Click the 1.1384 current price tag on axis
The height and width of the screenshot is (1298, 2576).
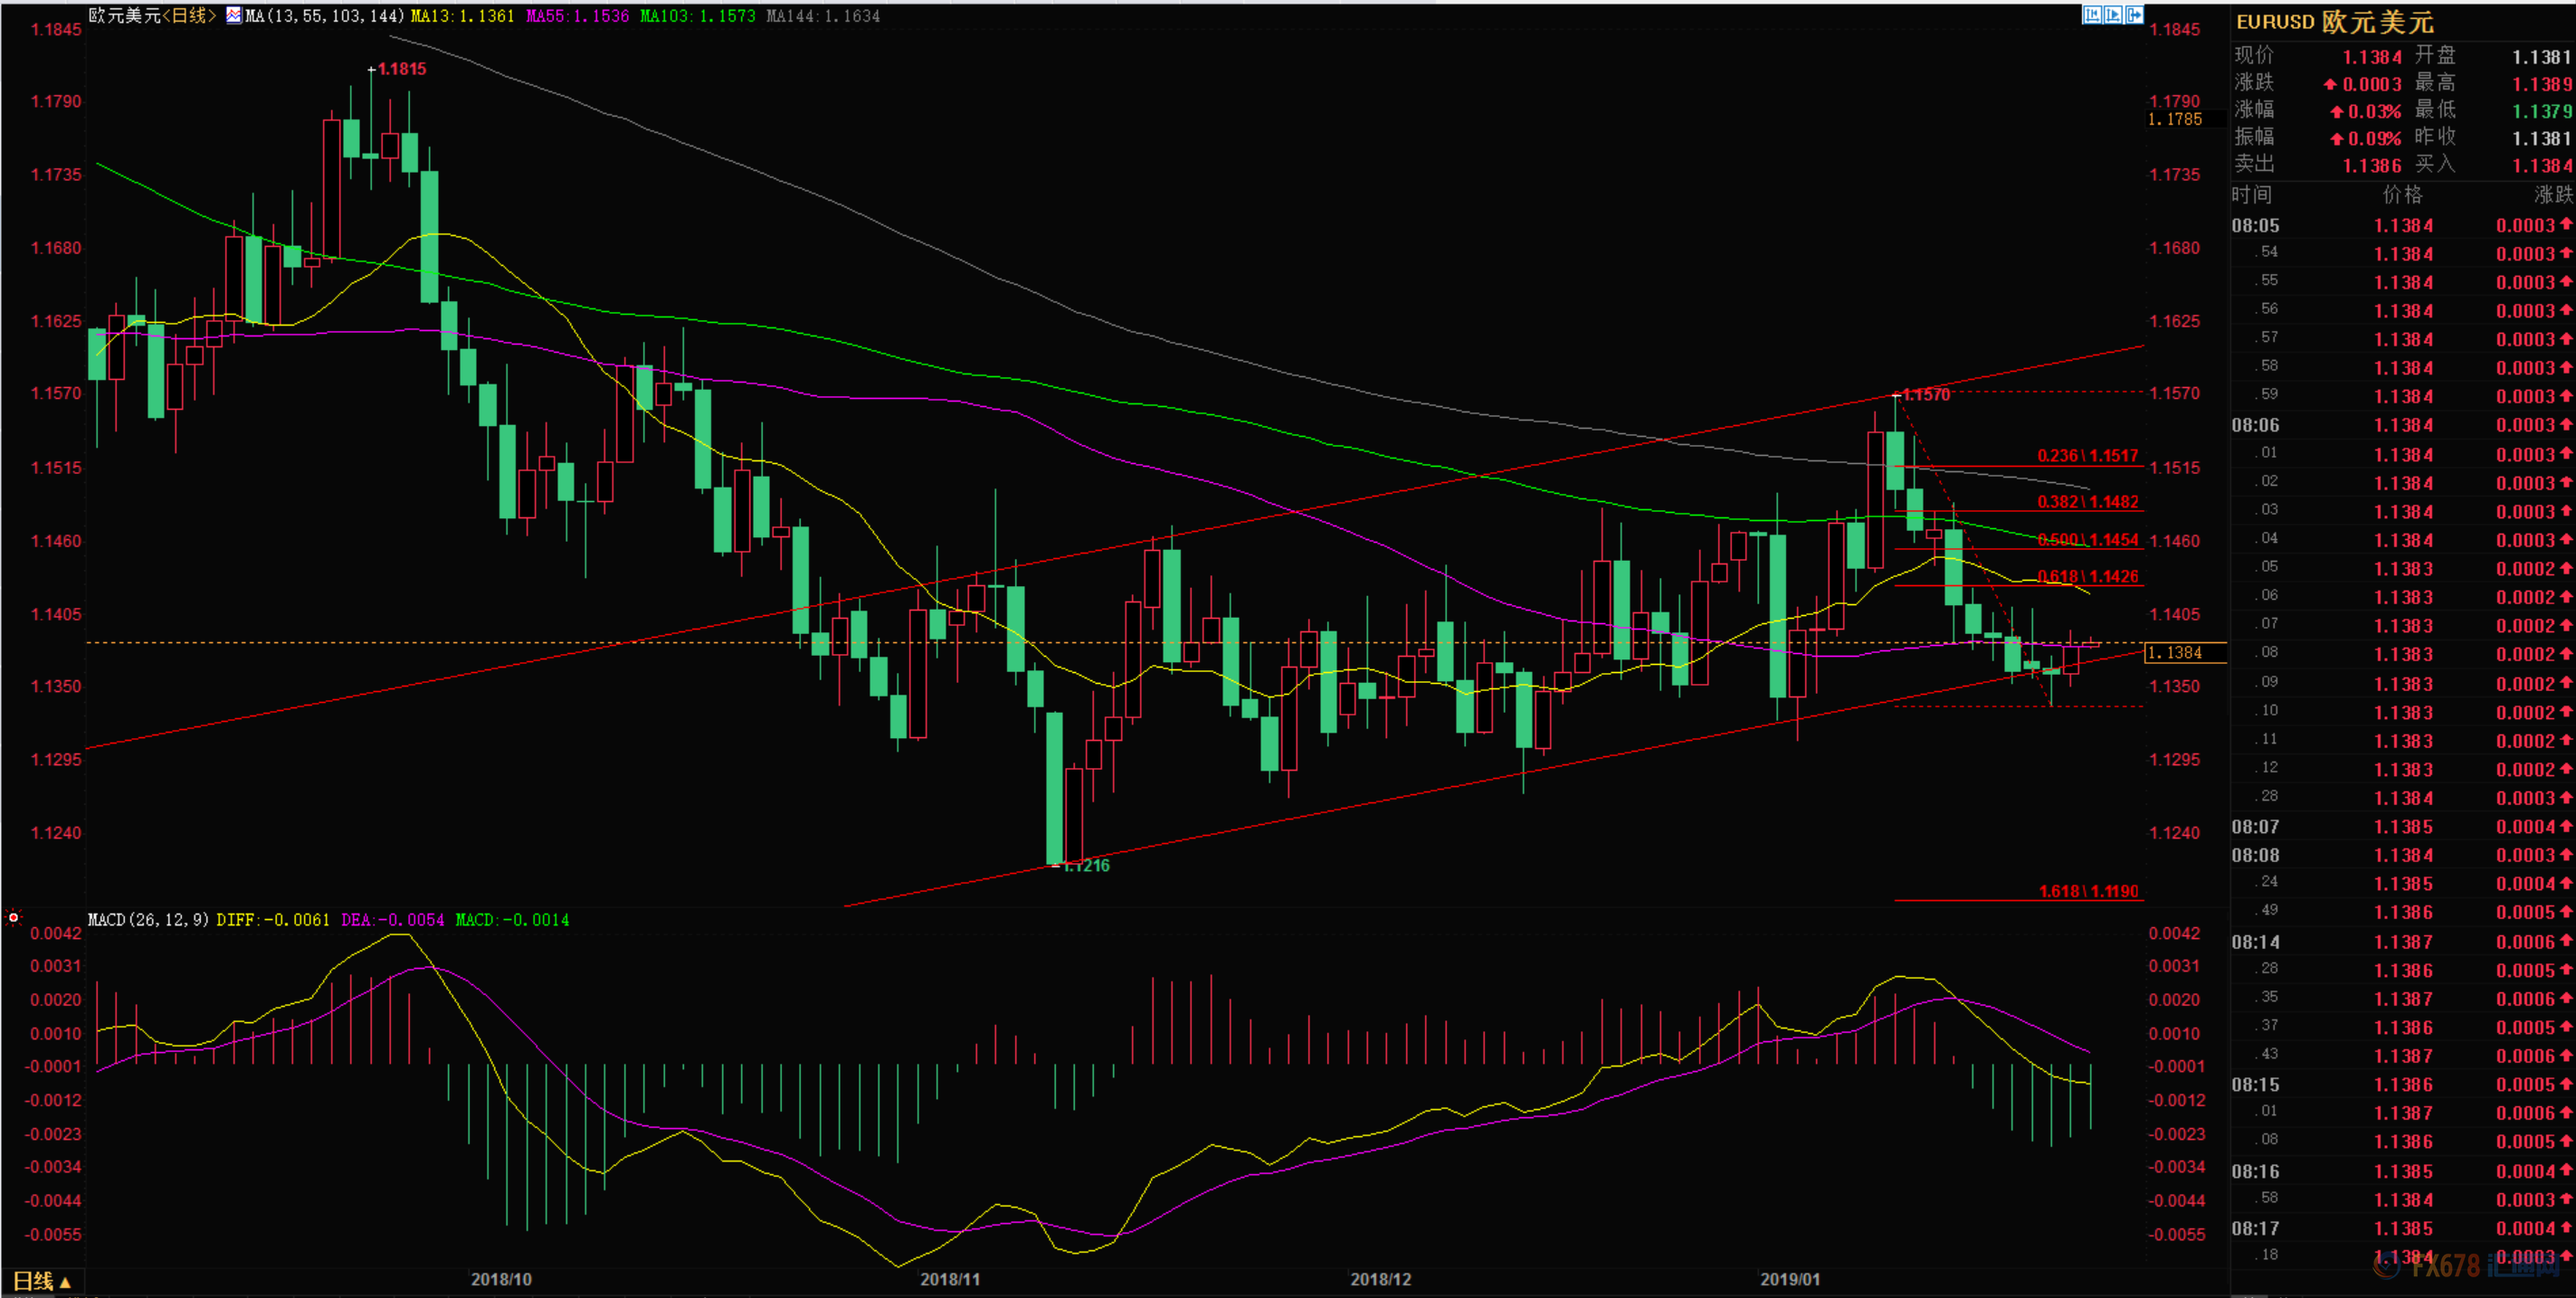pyautogui.click(x=2186, y=652)
